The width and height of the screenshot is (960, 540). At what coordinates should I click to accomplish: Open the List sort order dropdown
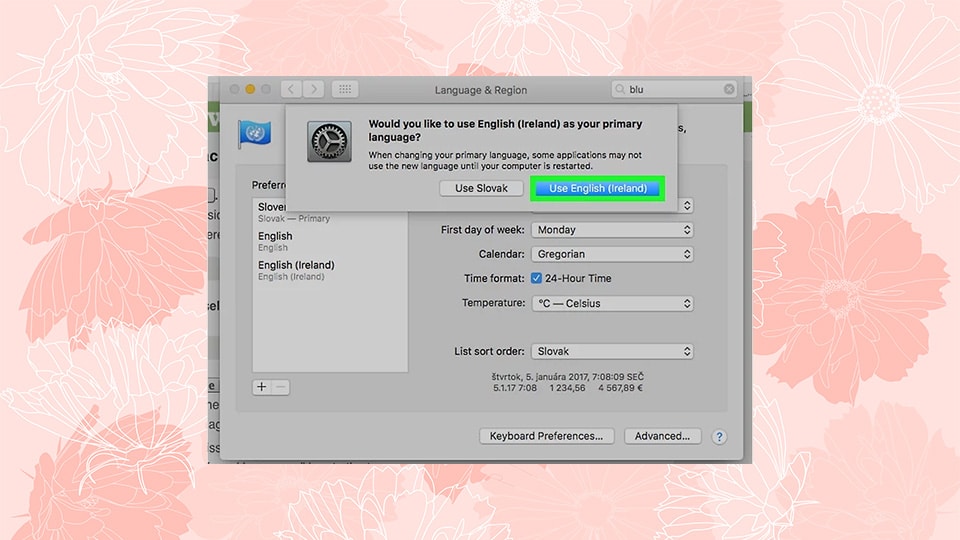tap(612, 351)
